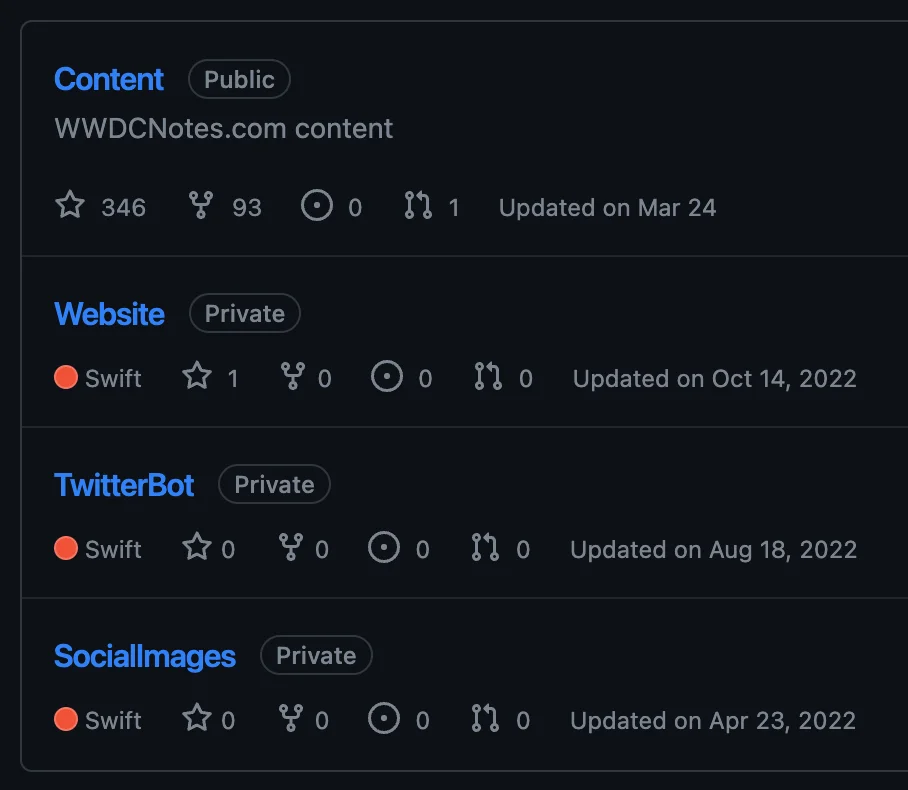The height and width of the screenshot is (790, 908).
Task: Click the fork icon on SocialImages
Action: click(294, 719)
